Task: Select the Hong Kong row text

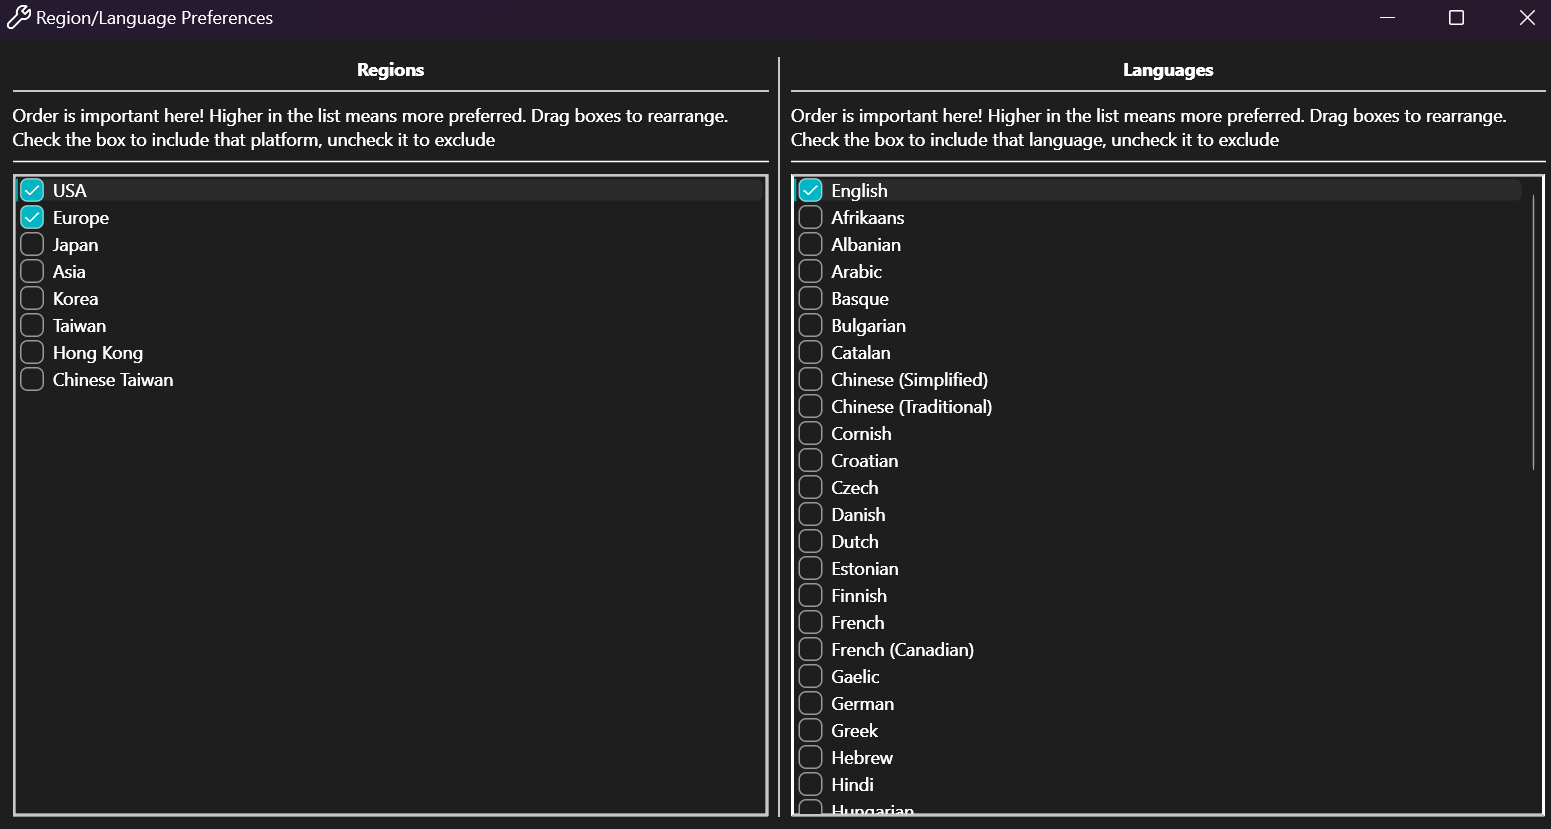Action: [98, 353]
